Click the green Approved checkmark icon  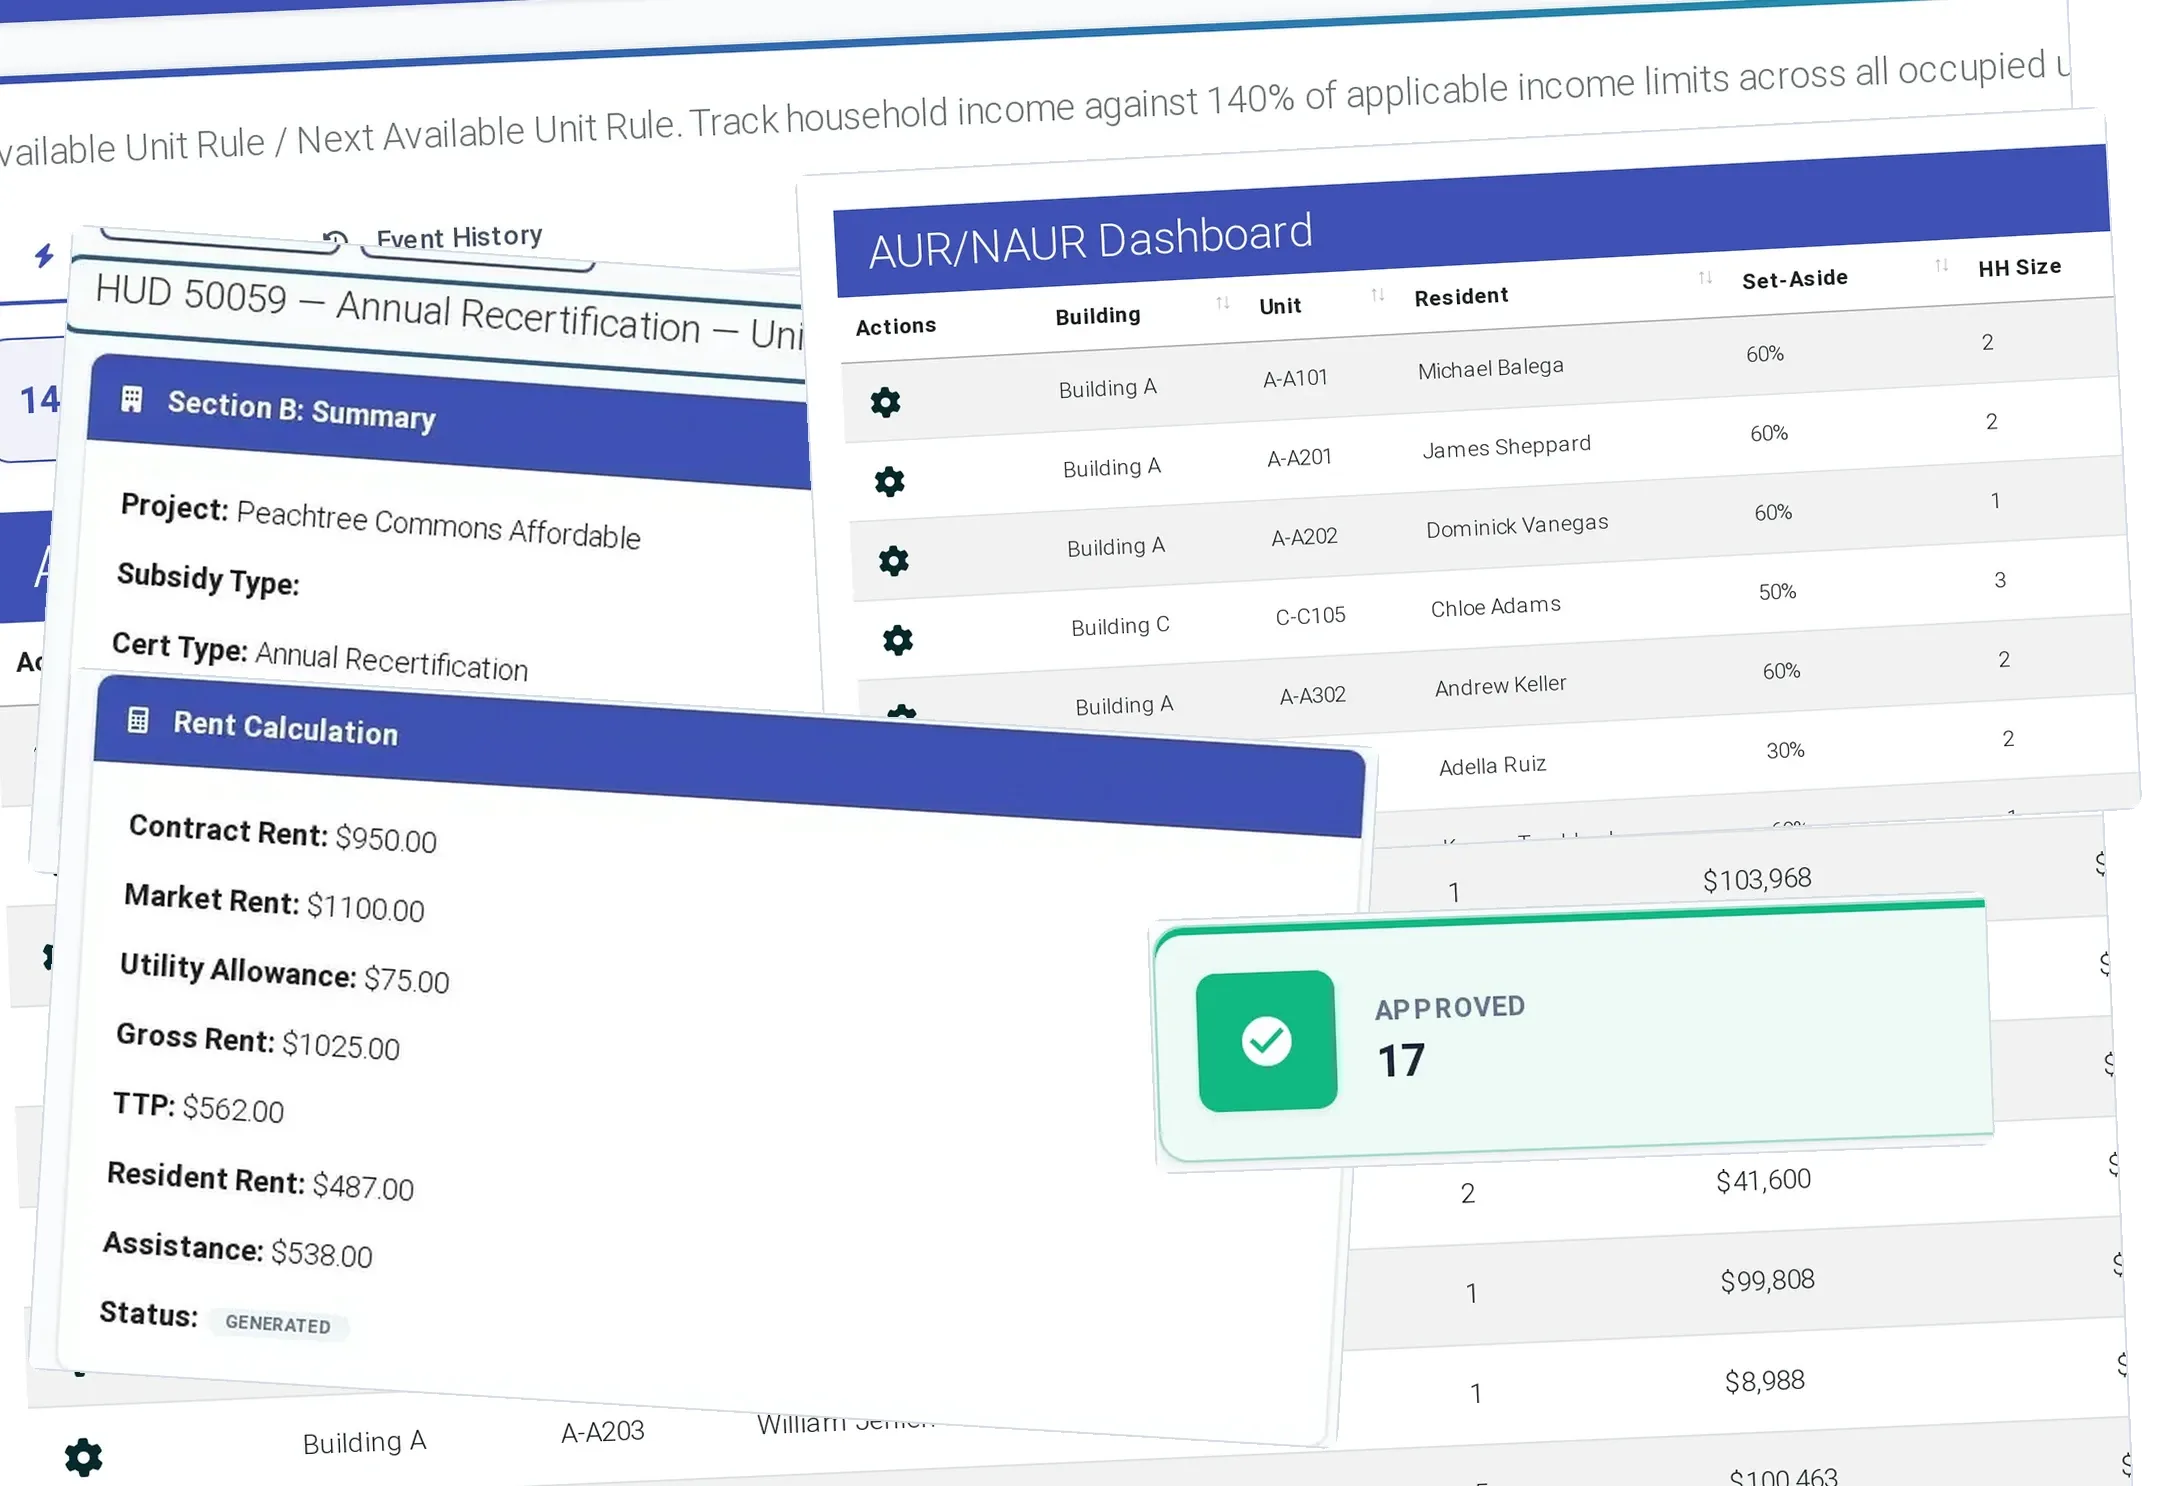[x=1267, y=1041]
